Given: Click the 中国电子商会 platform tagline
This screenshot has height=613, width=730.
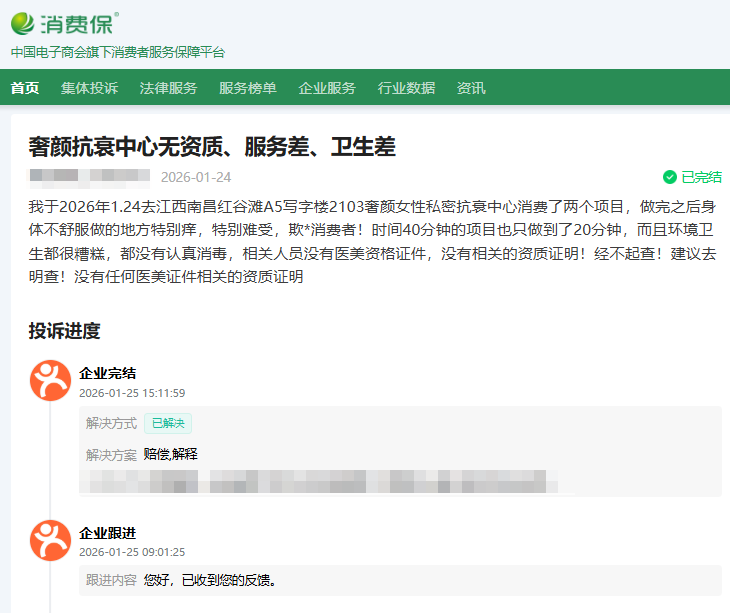Looking at the screenshot, I should (118, 52).
